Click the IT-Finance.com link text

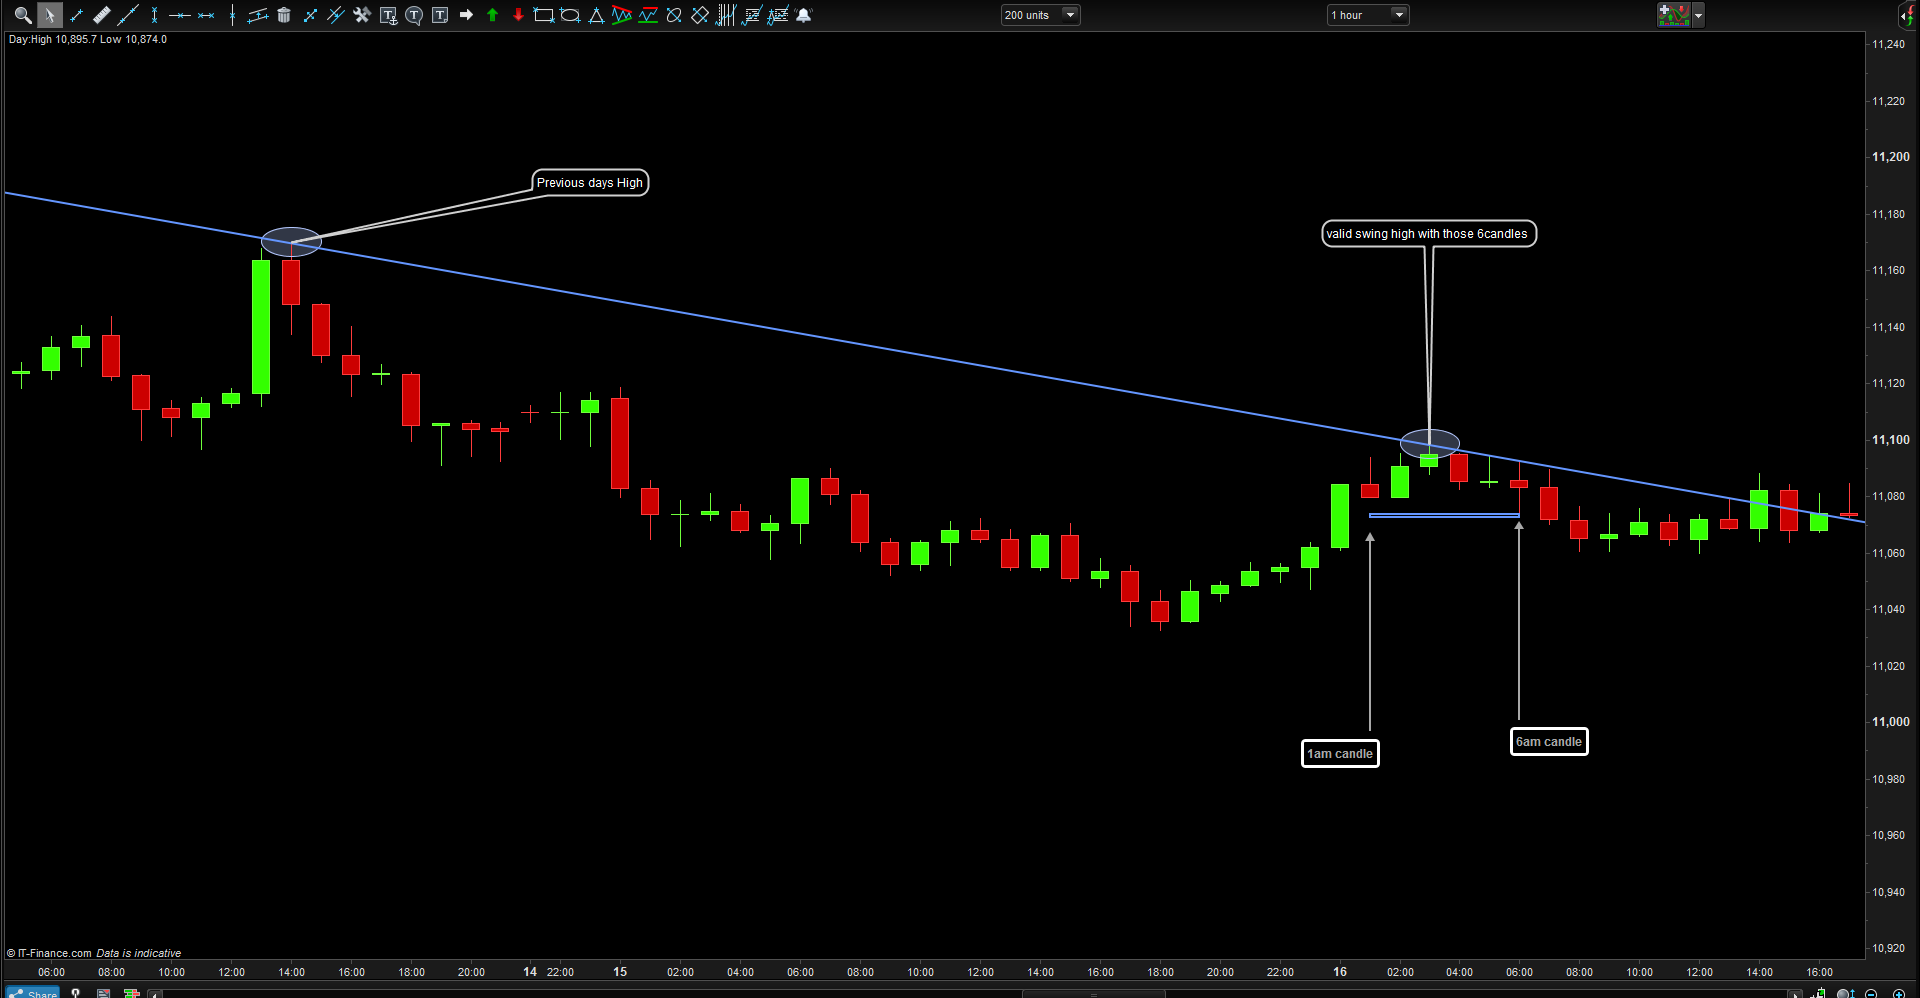coord(55,954)
